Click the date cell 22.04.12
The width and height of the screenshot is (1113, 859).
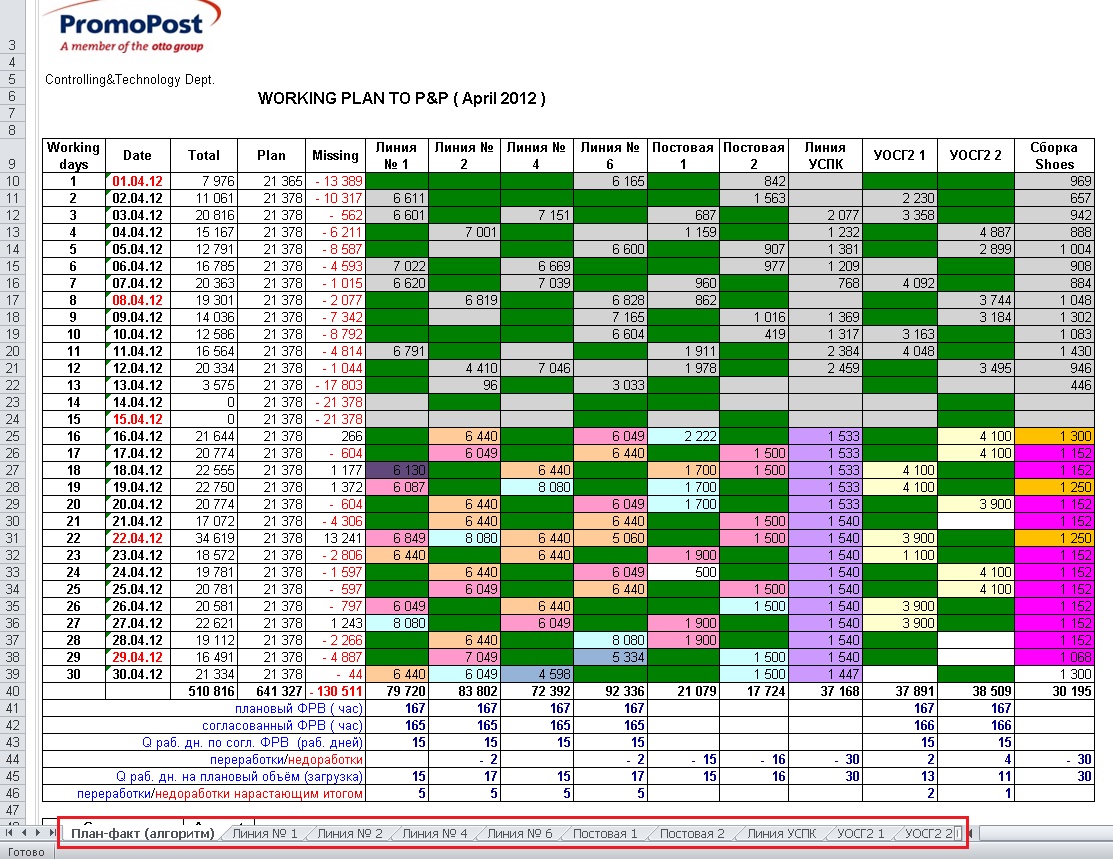coord(138,538)
